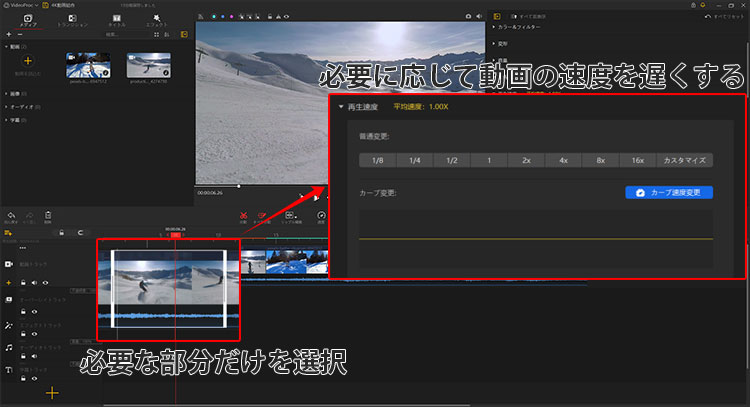Switch to the トランジション transitions tab
The height and width of the screenshot is (407, 750).
pyautogui.click(x=72, y=21)
